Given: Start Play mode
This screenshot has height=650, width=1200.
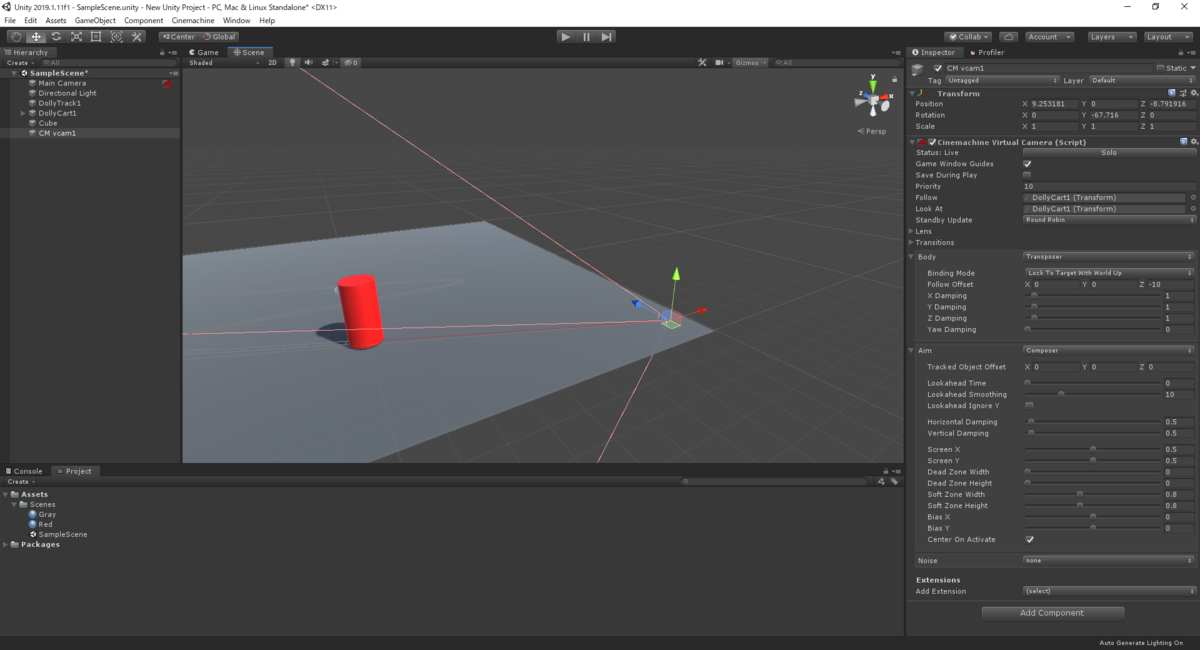Looking at the screenshot, I should pos(566,37).
